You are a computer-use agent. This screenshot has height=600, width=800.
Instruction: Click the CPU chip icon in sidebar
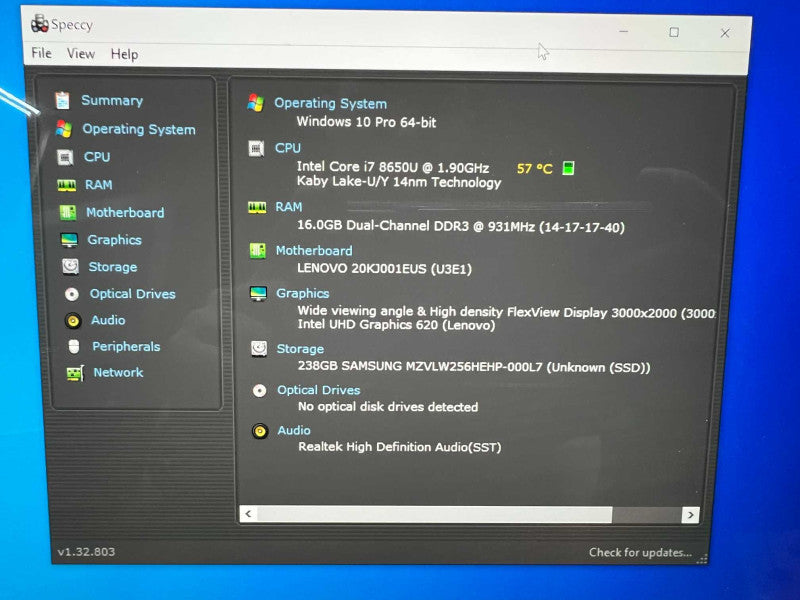[65, 157]
